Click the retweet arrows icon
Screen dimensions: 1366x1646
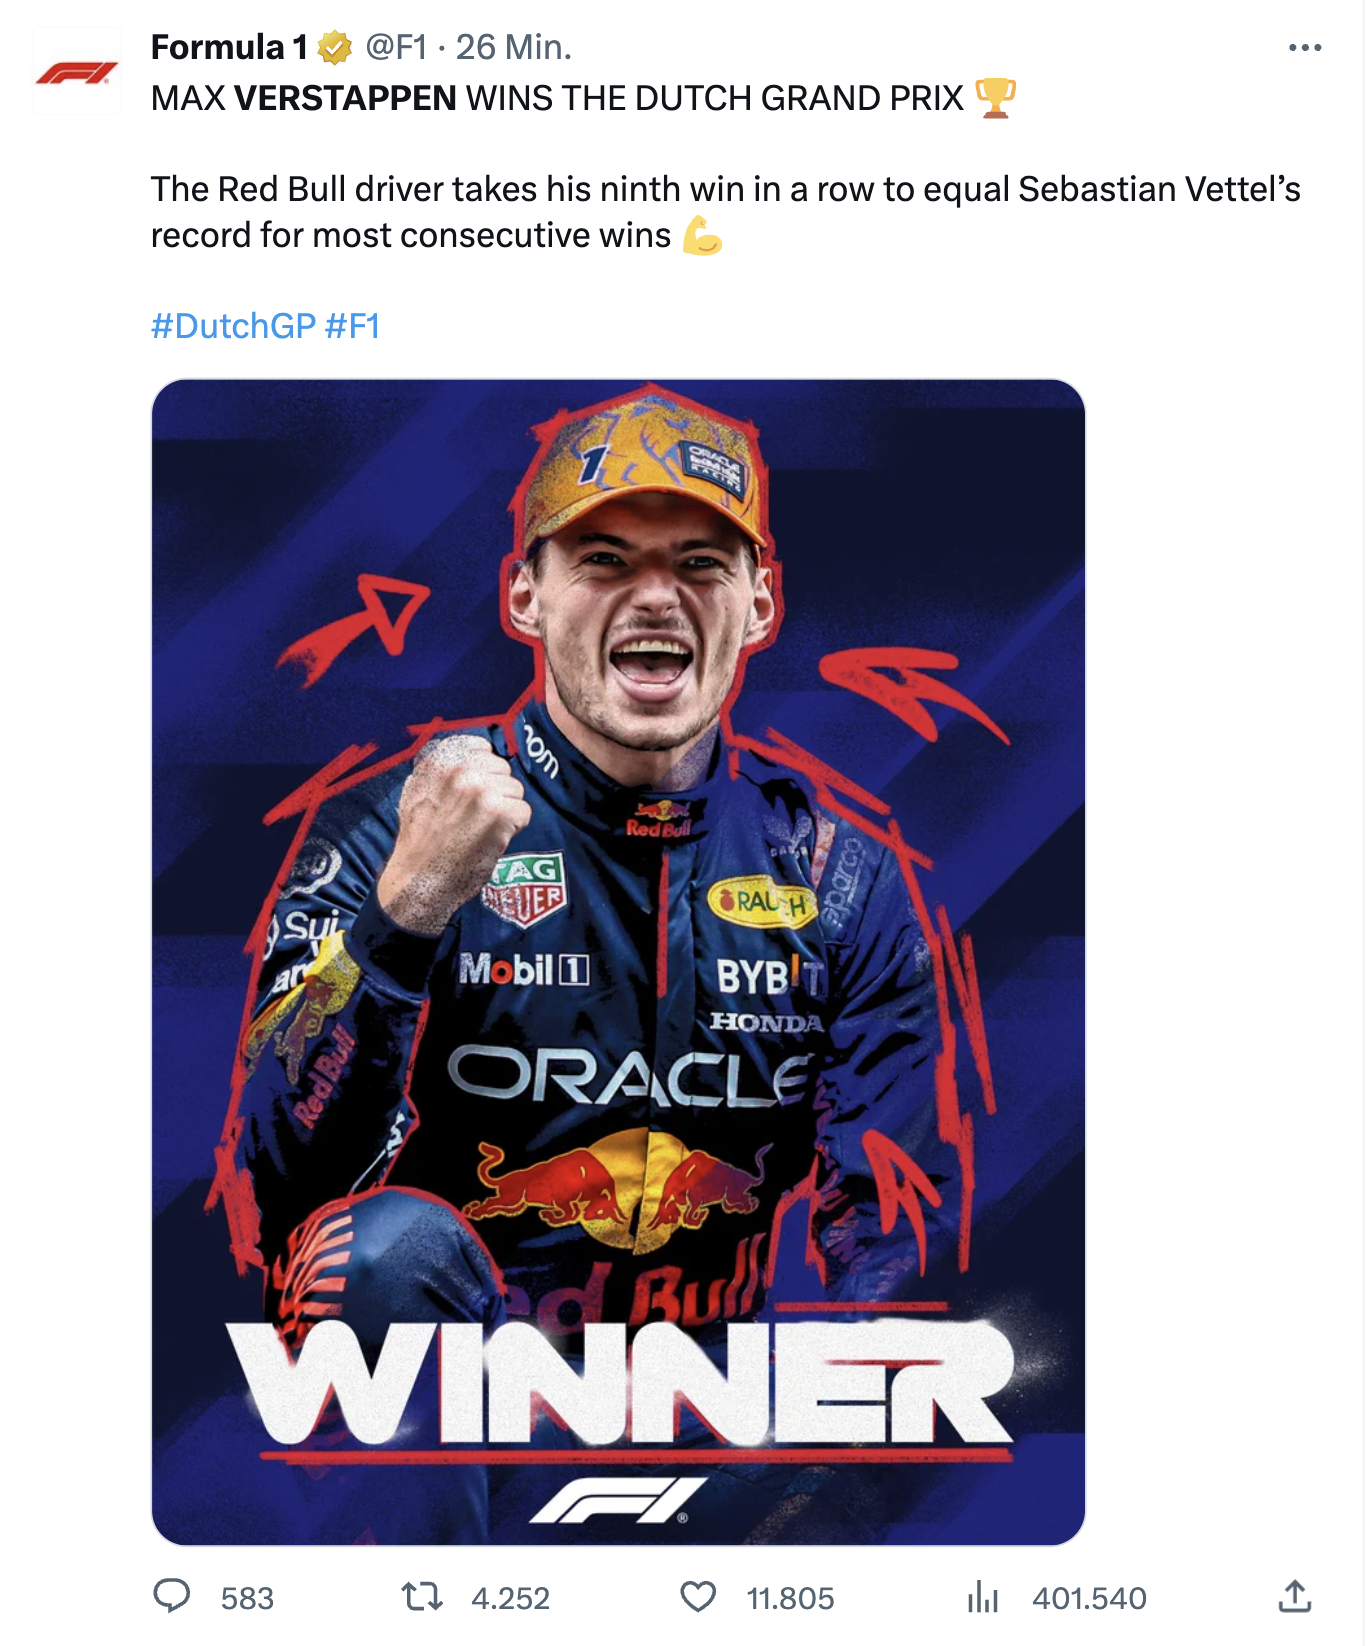pyautogui.click(x=422, y=1597)
